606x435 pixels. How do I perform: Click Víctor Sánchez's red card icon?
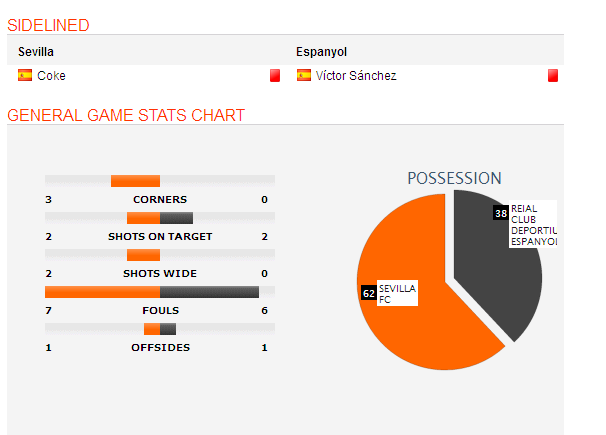(552, 75)
